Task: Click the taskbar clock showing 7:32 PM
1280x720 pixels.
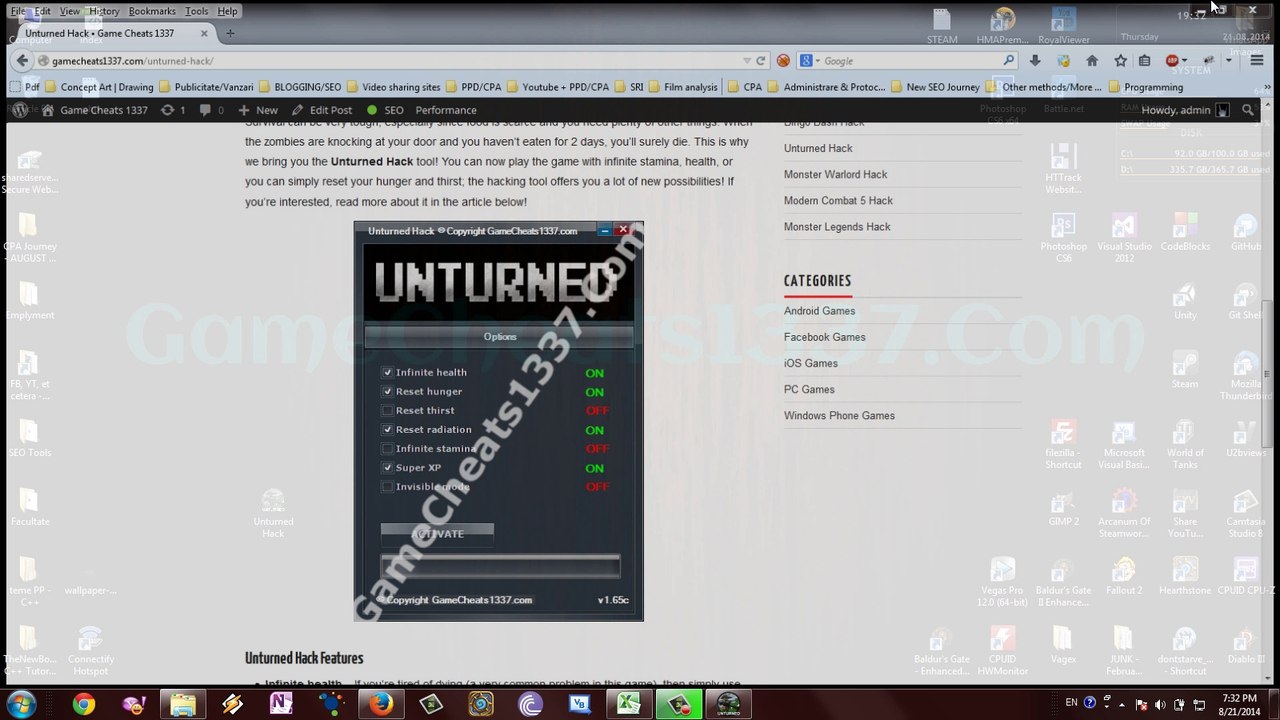Action: pyautogui.click(x=1239, y=704)
